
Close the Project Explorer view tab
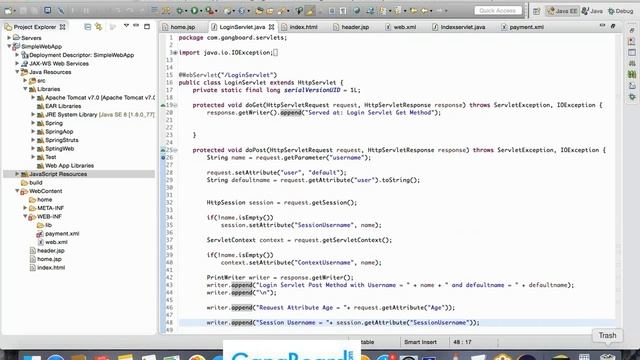(x=62, y=27)
